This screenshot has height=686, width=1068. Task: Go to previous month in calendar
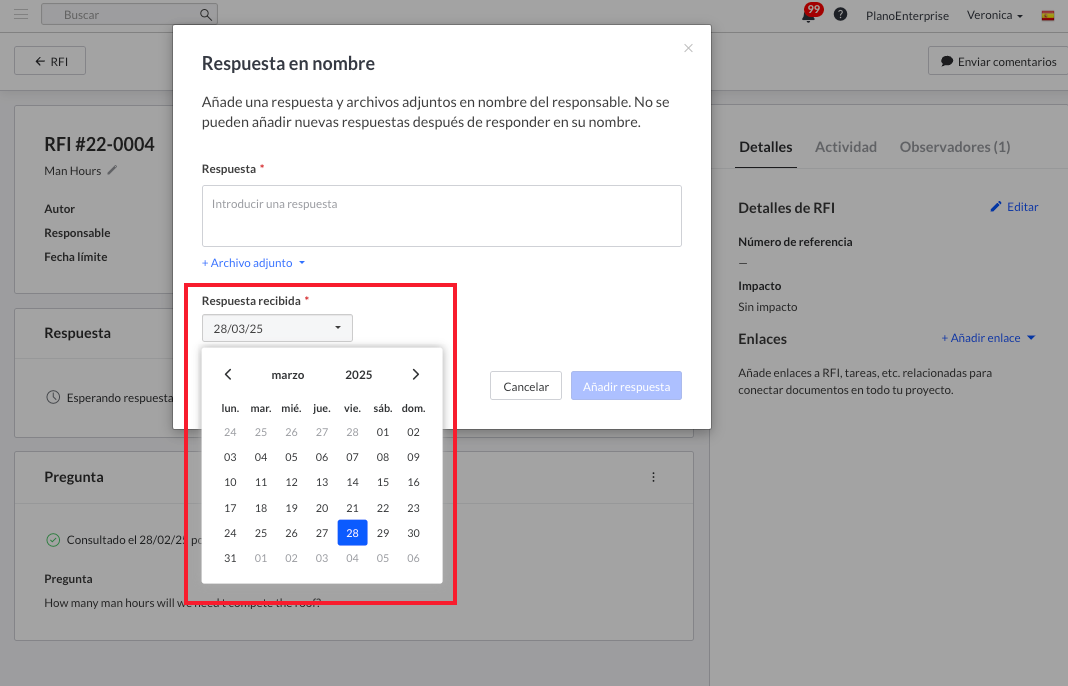tap(228, 375)
